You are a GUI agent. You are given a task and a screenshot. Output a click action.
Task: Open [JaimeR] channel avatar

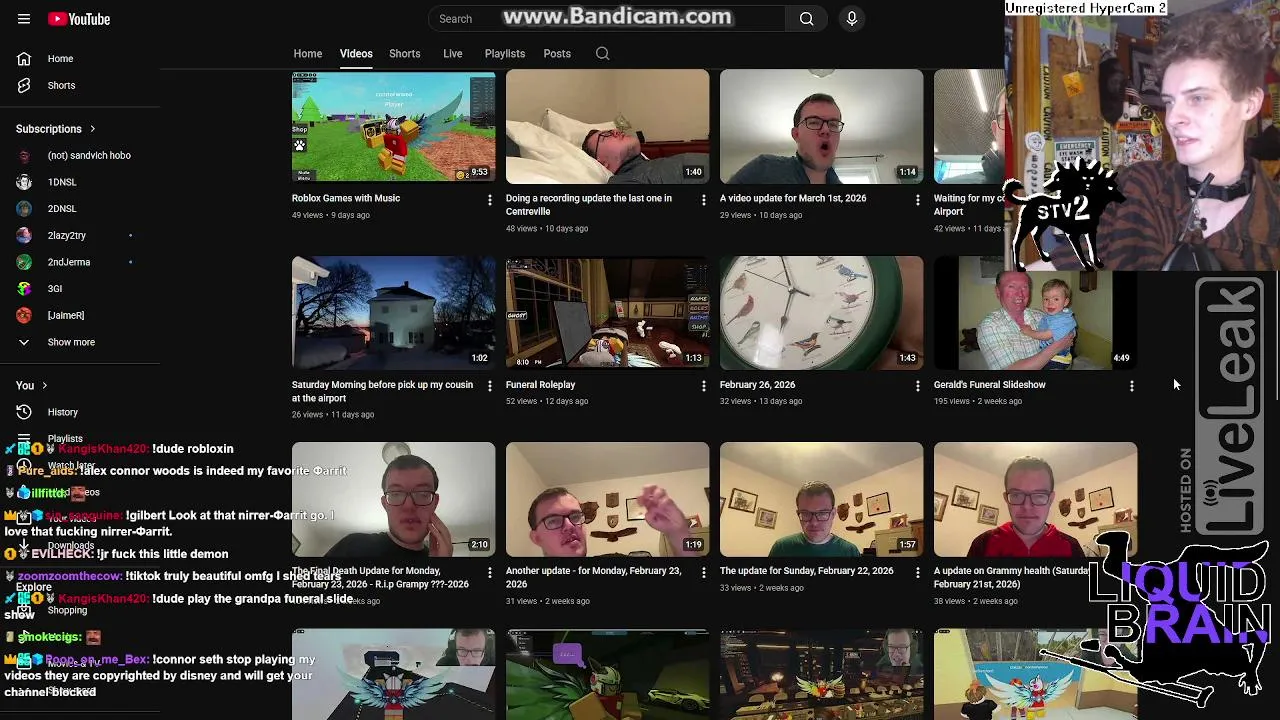[24, 316]
